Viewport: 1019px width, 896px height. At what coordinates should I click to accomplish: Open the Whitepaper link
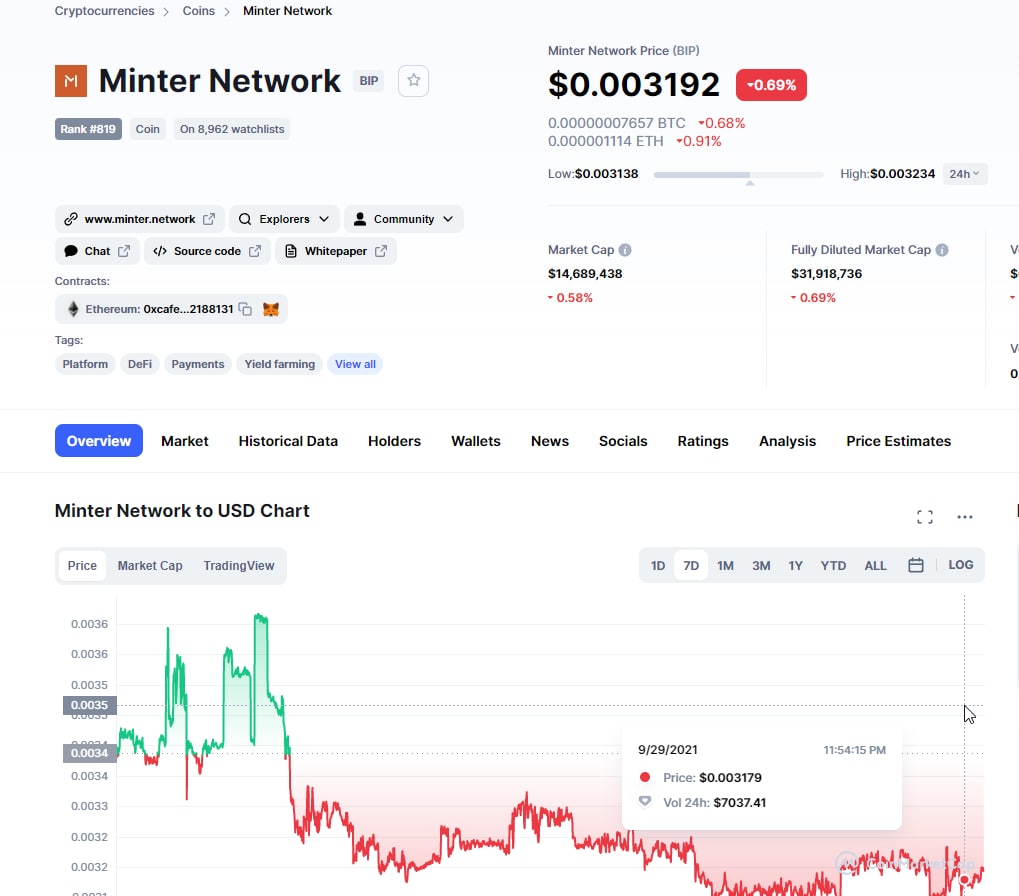point(336,251)
